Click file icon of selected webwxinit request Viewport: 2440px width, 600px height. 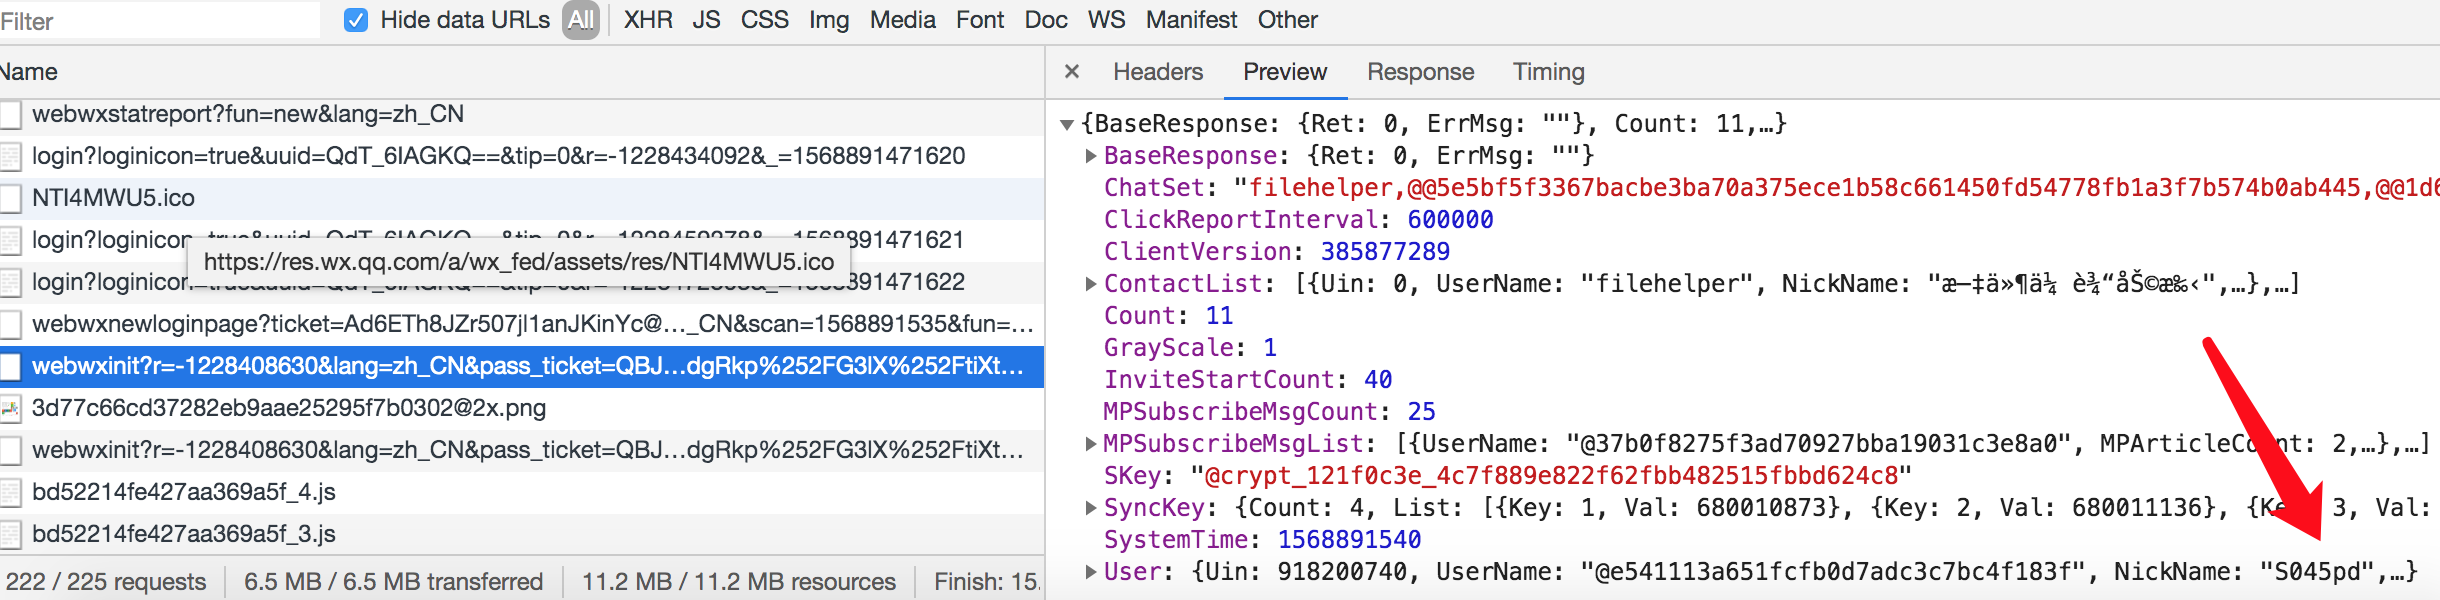[x=11, y=366]
